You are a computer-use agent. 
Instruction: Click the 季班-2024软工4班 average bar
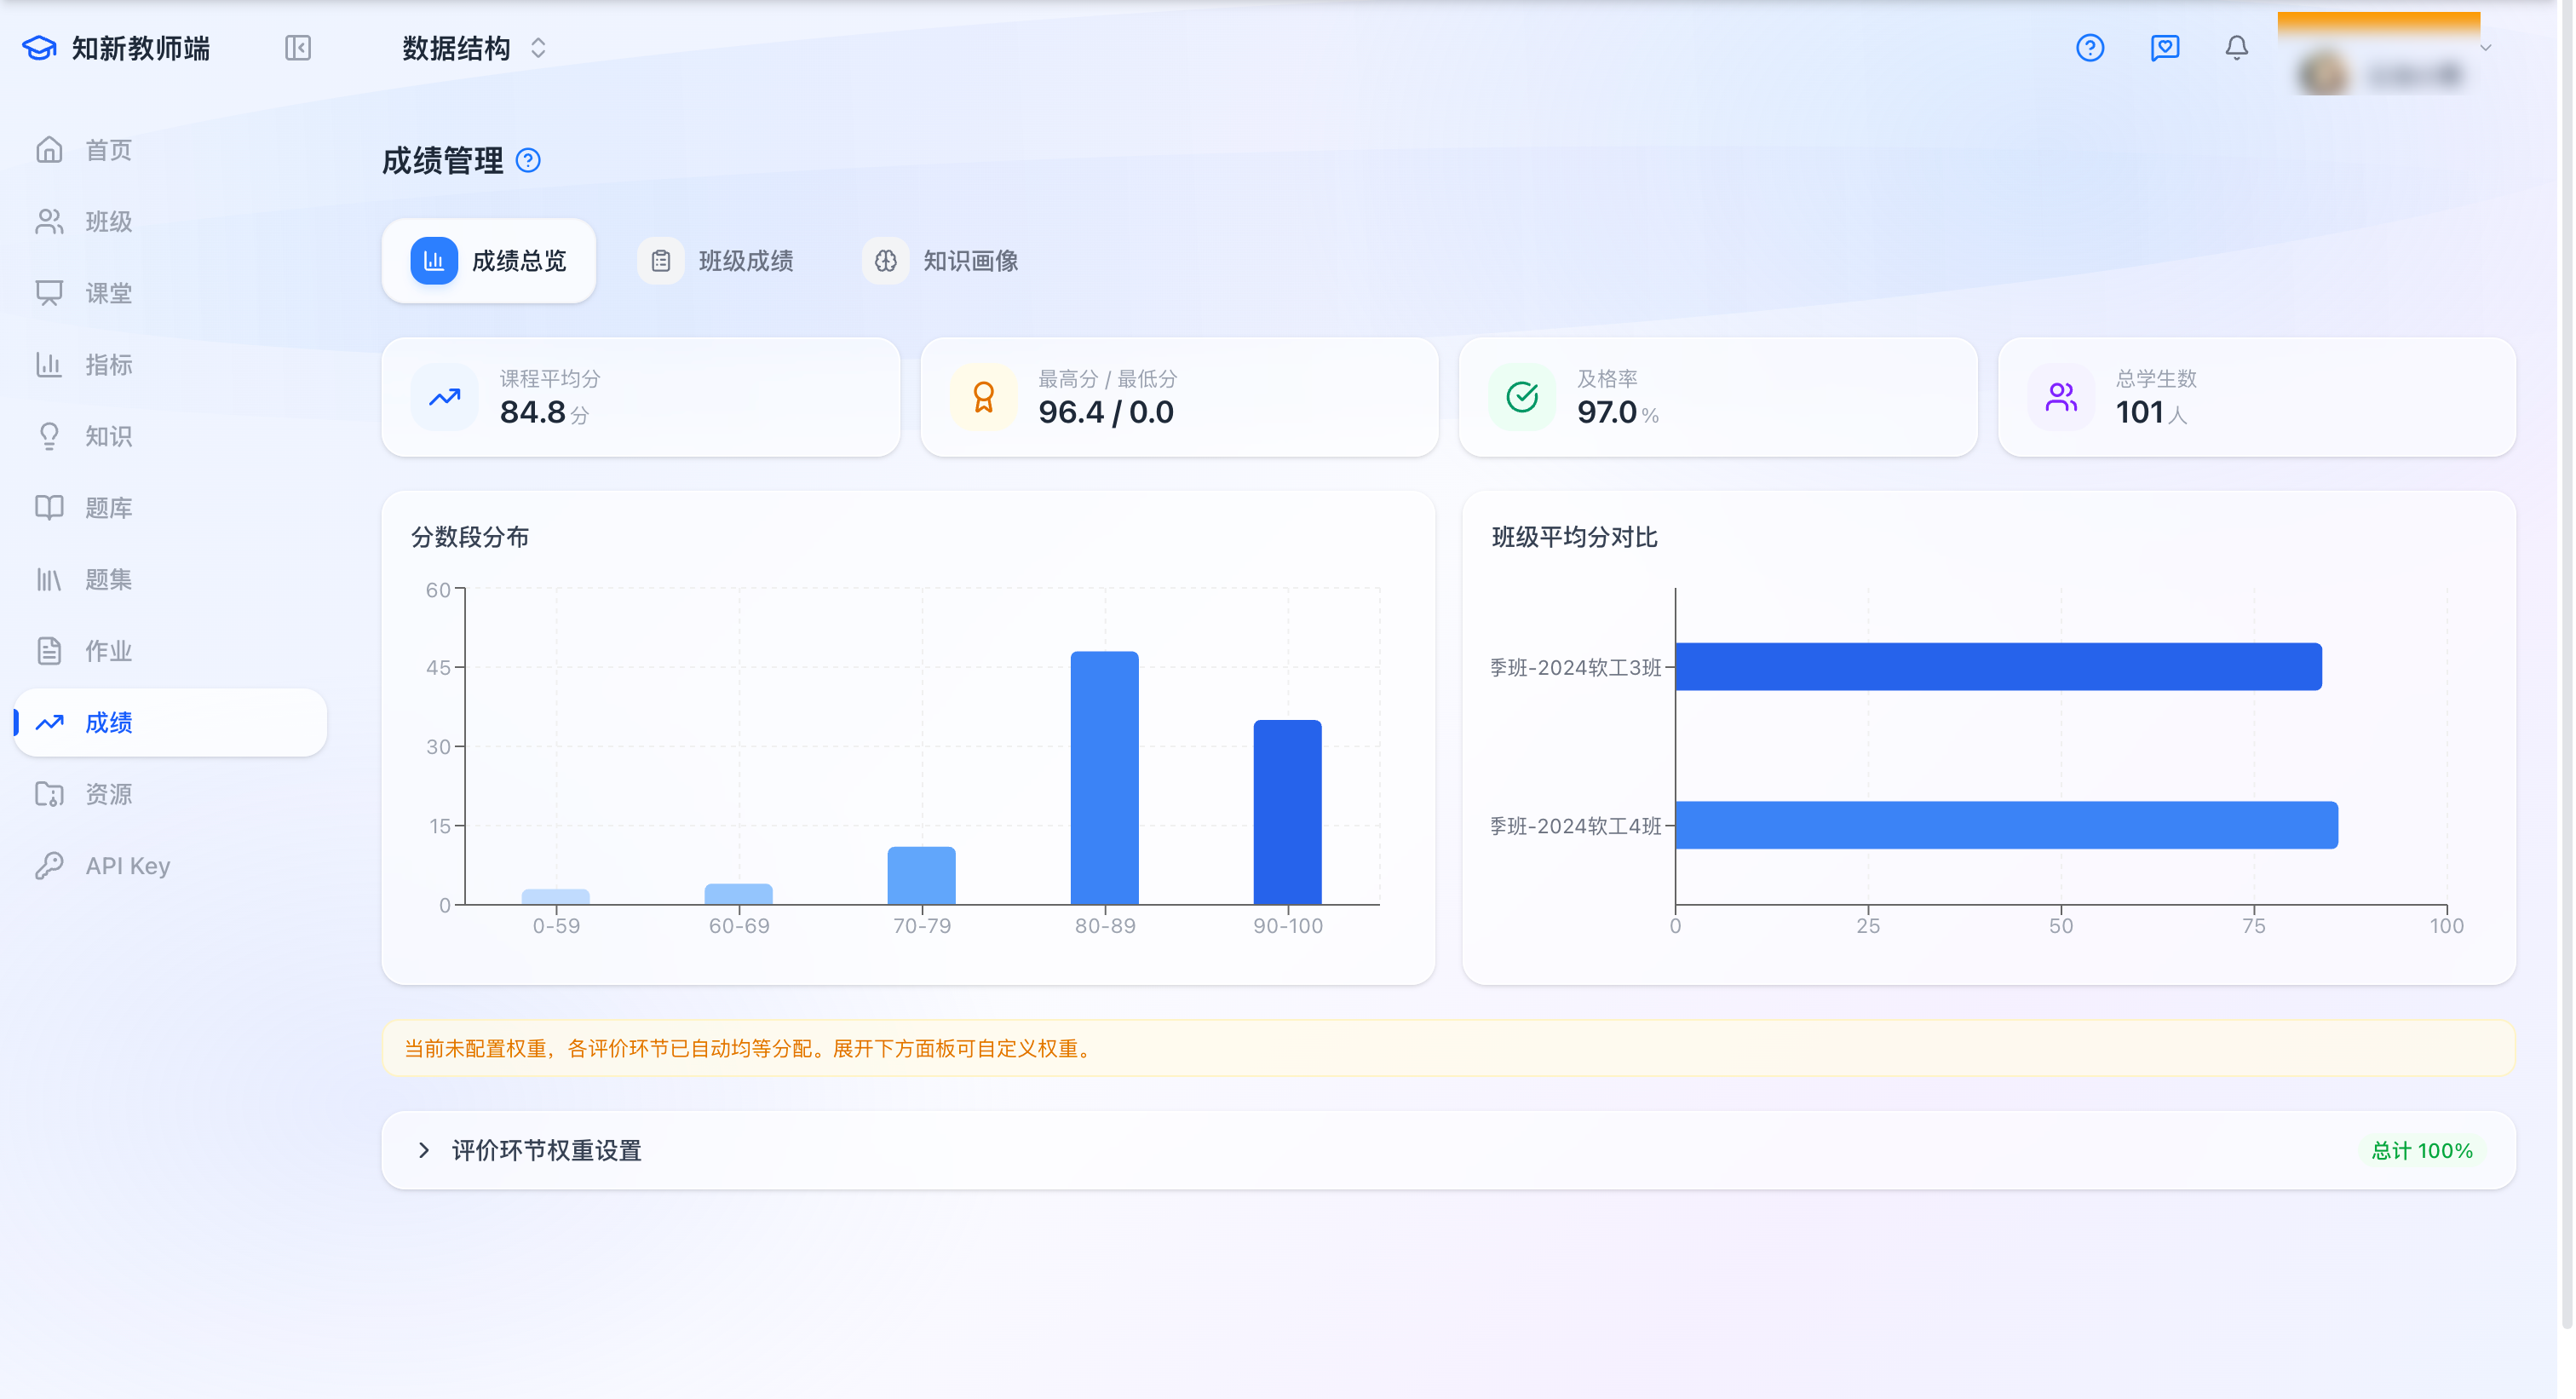coord(2007,826)
